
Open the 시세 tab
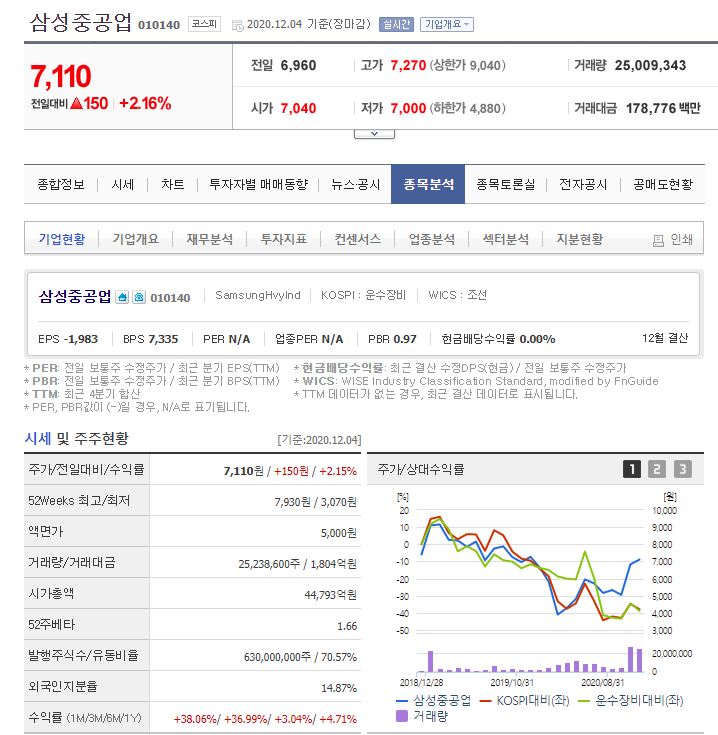(123, 184)
